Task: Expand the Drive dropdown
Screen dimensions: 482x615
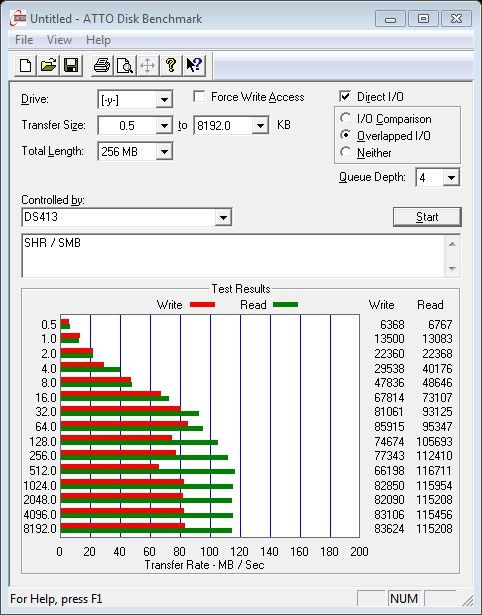Action: (x=164, y=100)
